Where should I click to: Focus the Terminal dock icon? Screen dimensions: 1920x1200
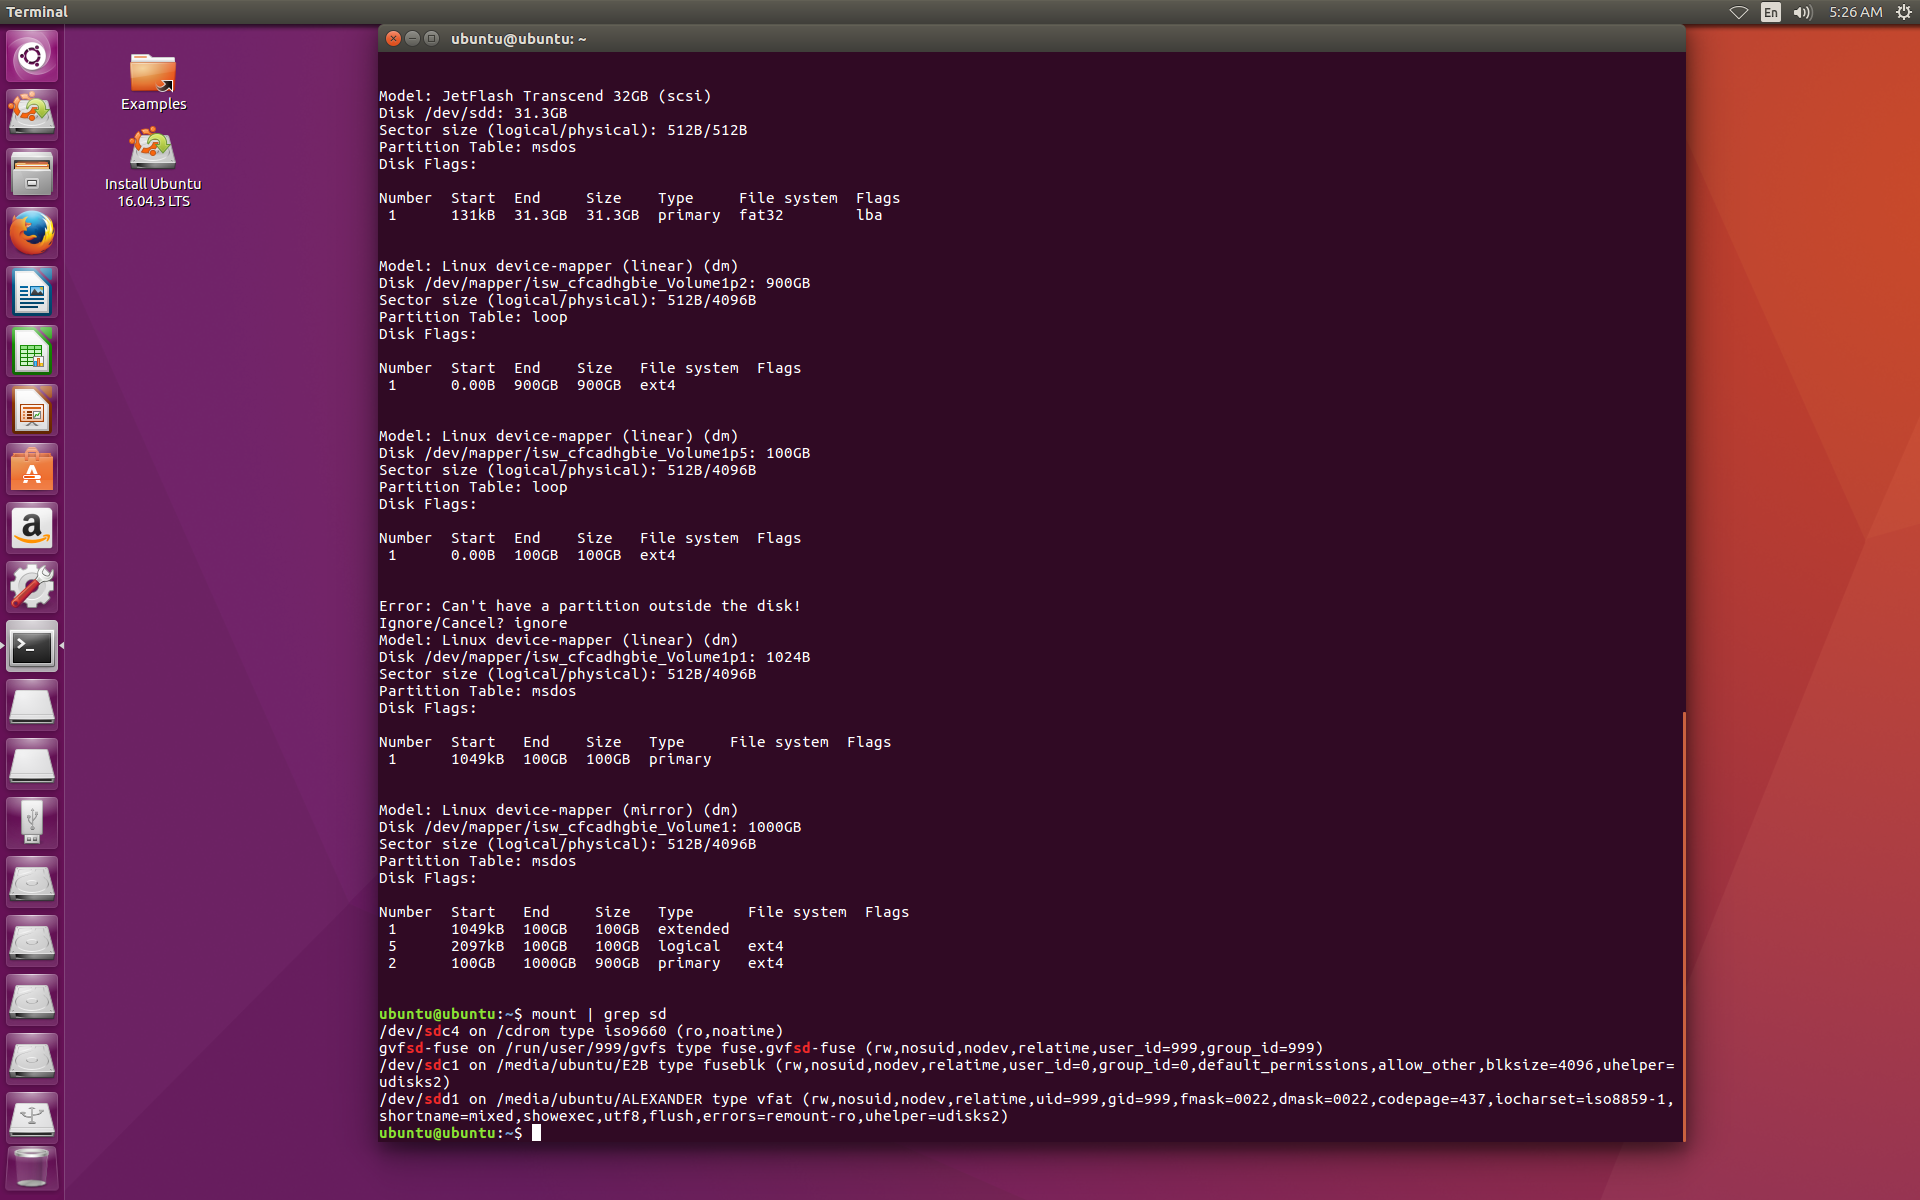click(32, 647)
